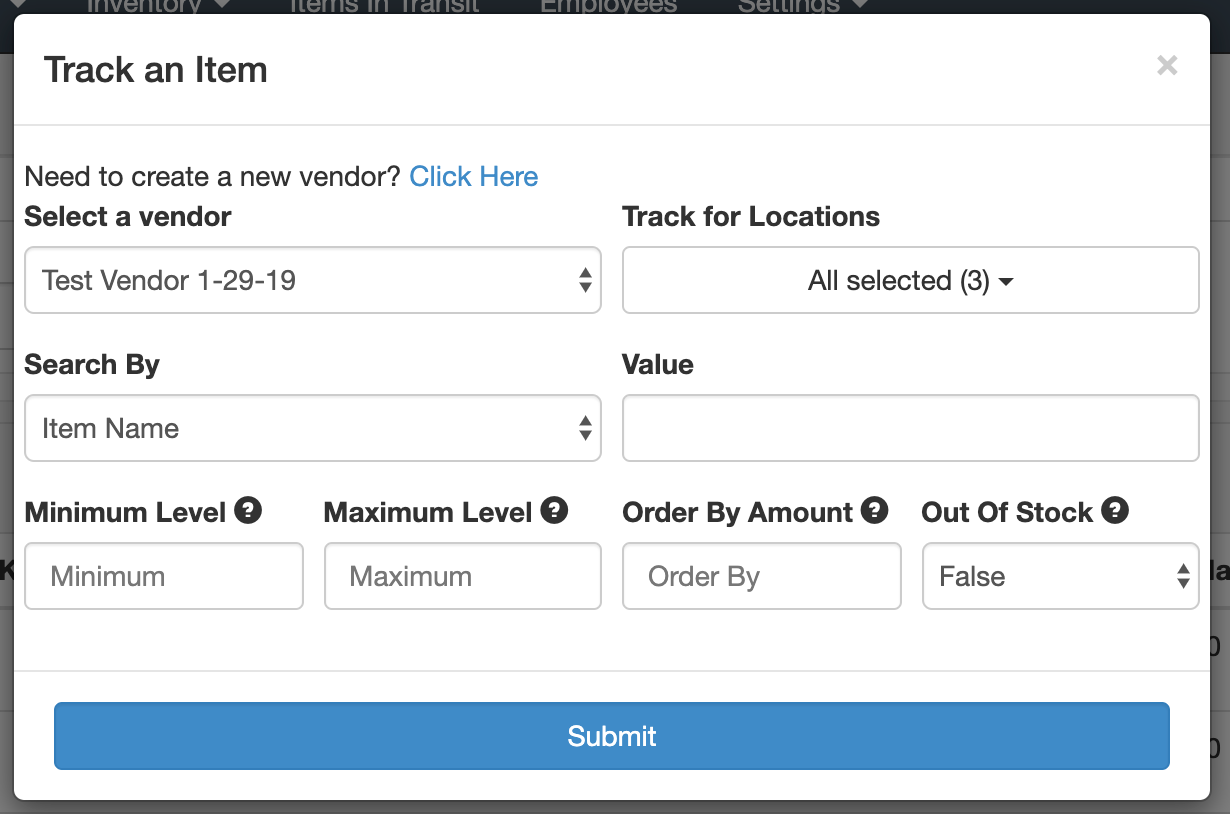Open the Inventory menu in navbar
This screenshot has height=814, width=1230.
click(x=158, y=6)
